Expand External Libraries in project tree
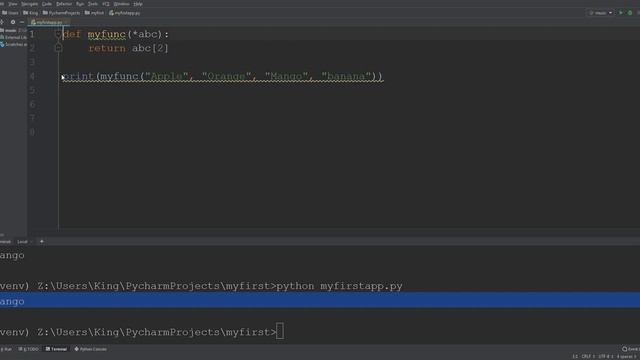 coord(14,38)
